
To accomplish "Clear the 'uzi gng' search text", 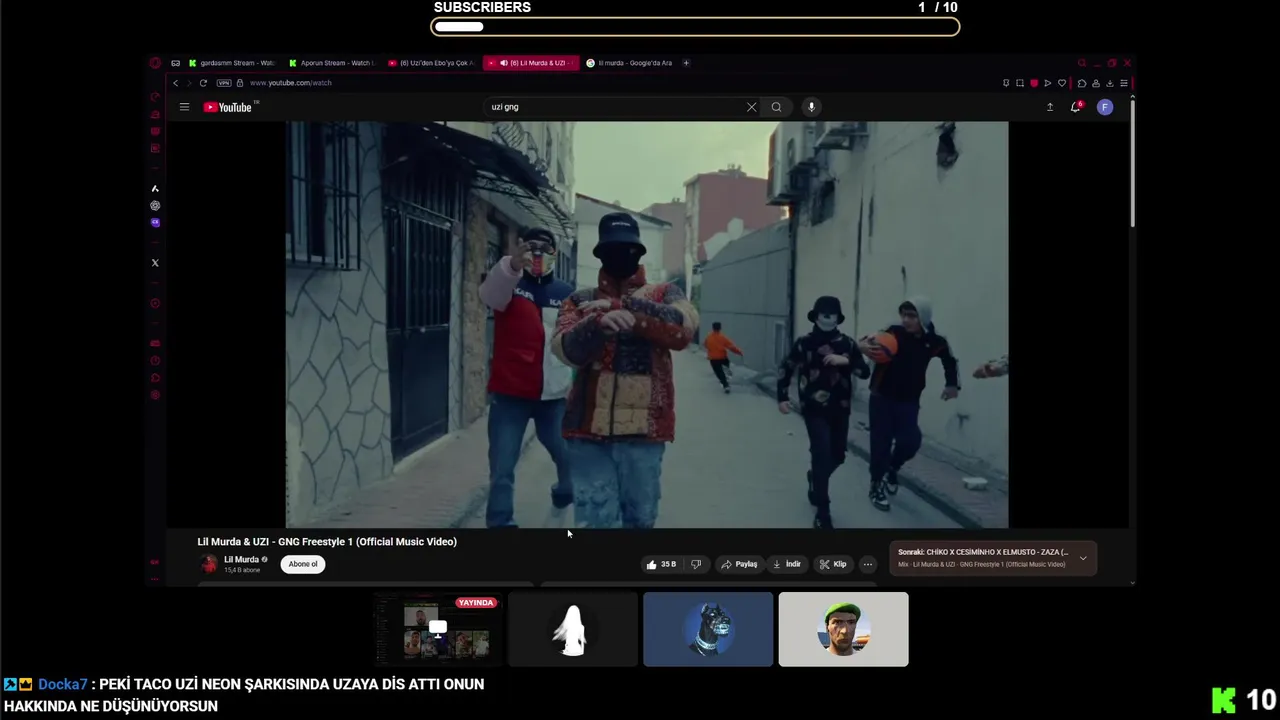I will 751,107.
